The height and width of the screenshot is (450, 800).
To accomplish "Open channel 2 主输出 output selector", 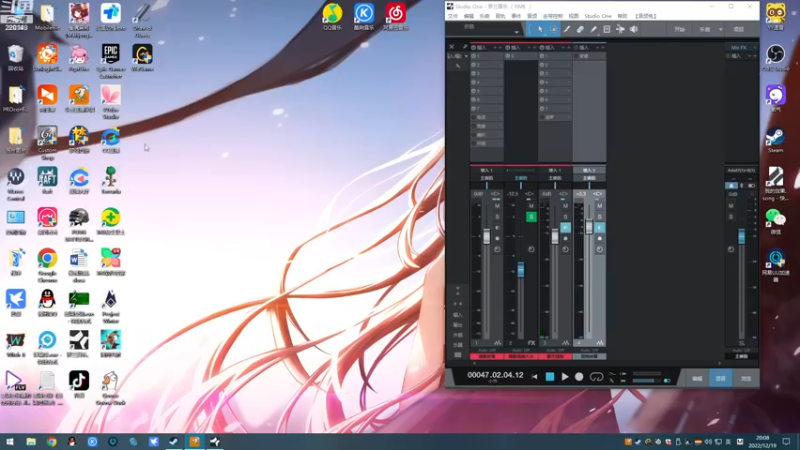I will tap(521, 178).
